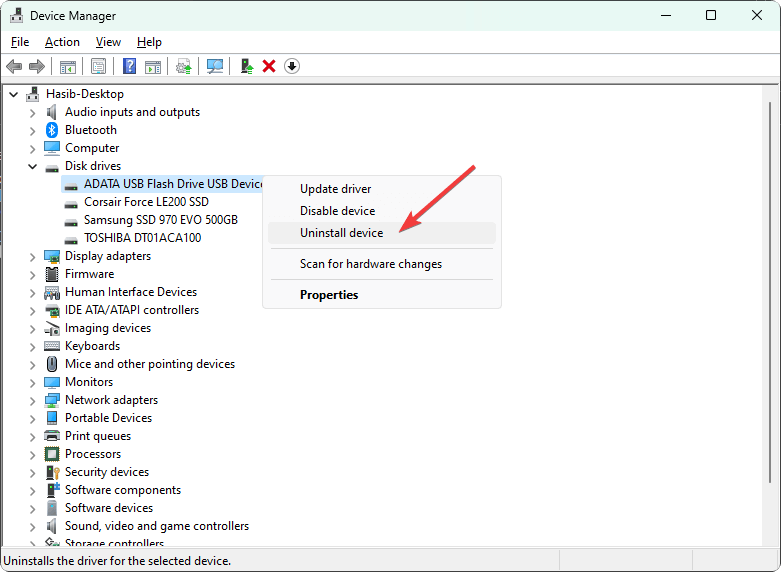Select the Hasib-Desktop label
Viewport: 781px width, 572px height.
85,94
